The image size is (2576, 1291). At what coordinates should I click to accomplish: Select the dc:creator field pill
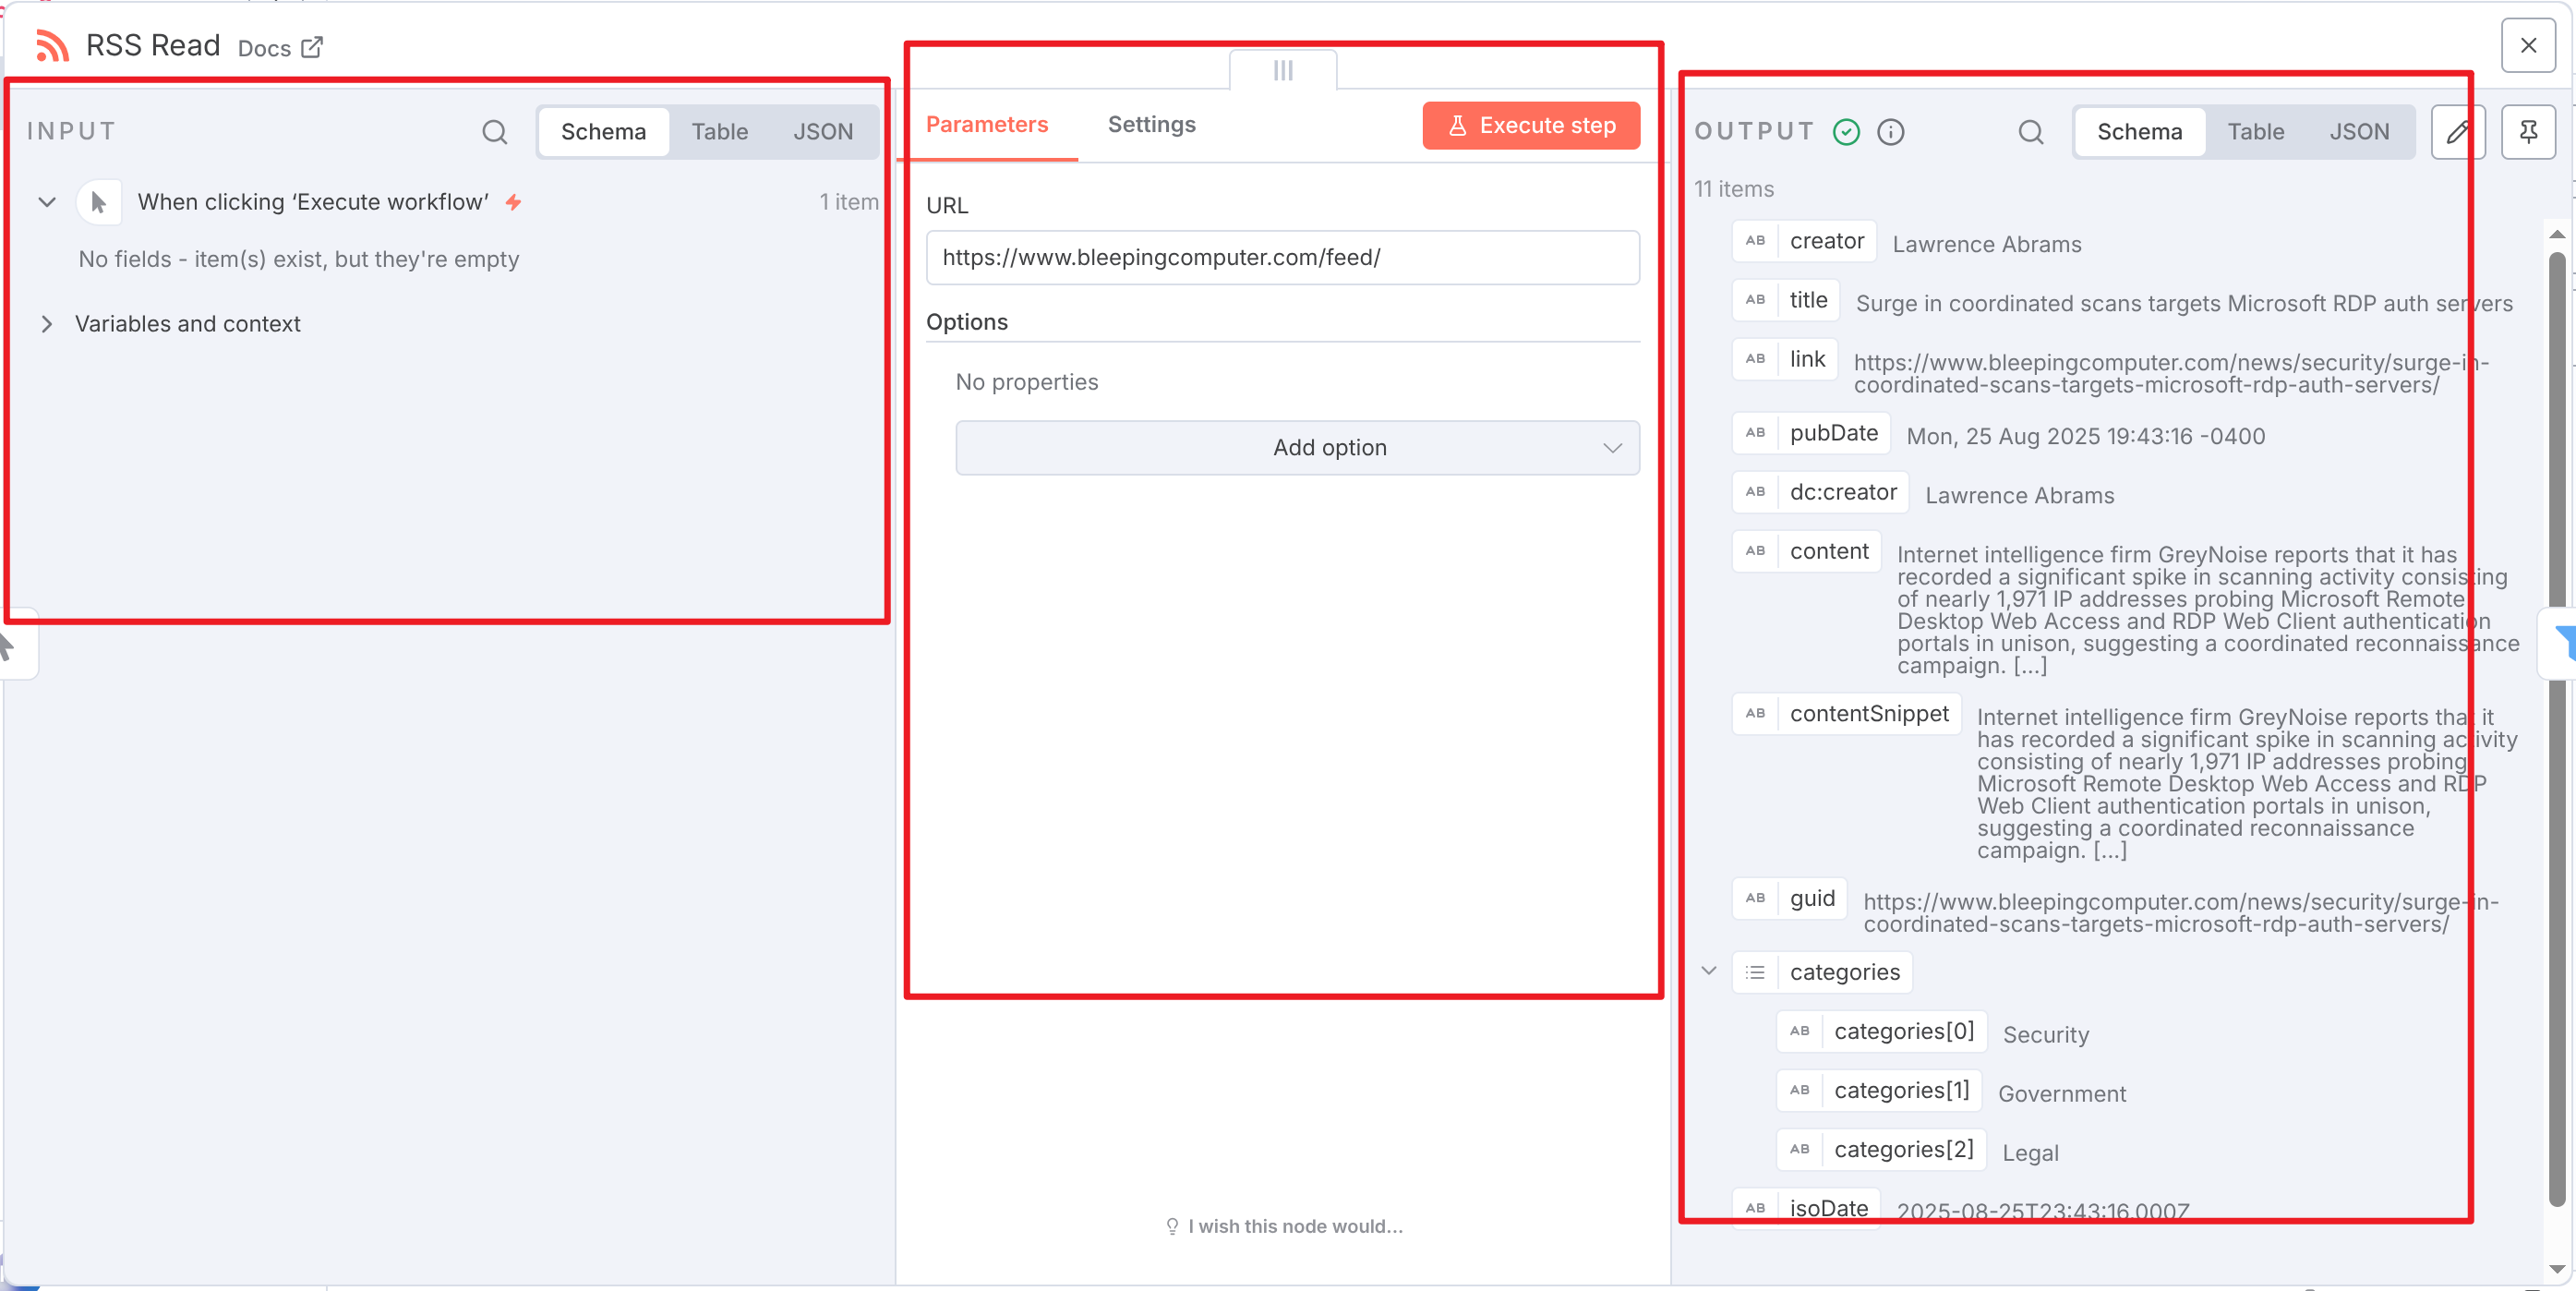(1820, 492)
